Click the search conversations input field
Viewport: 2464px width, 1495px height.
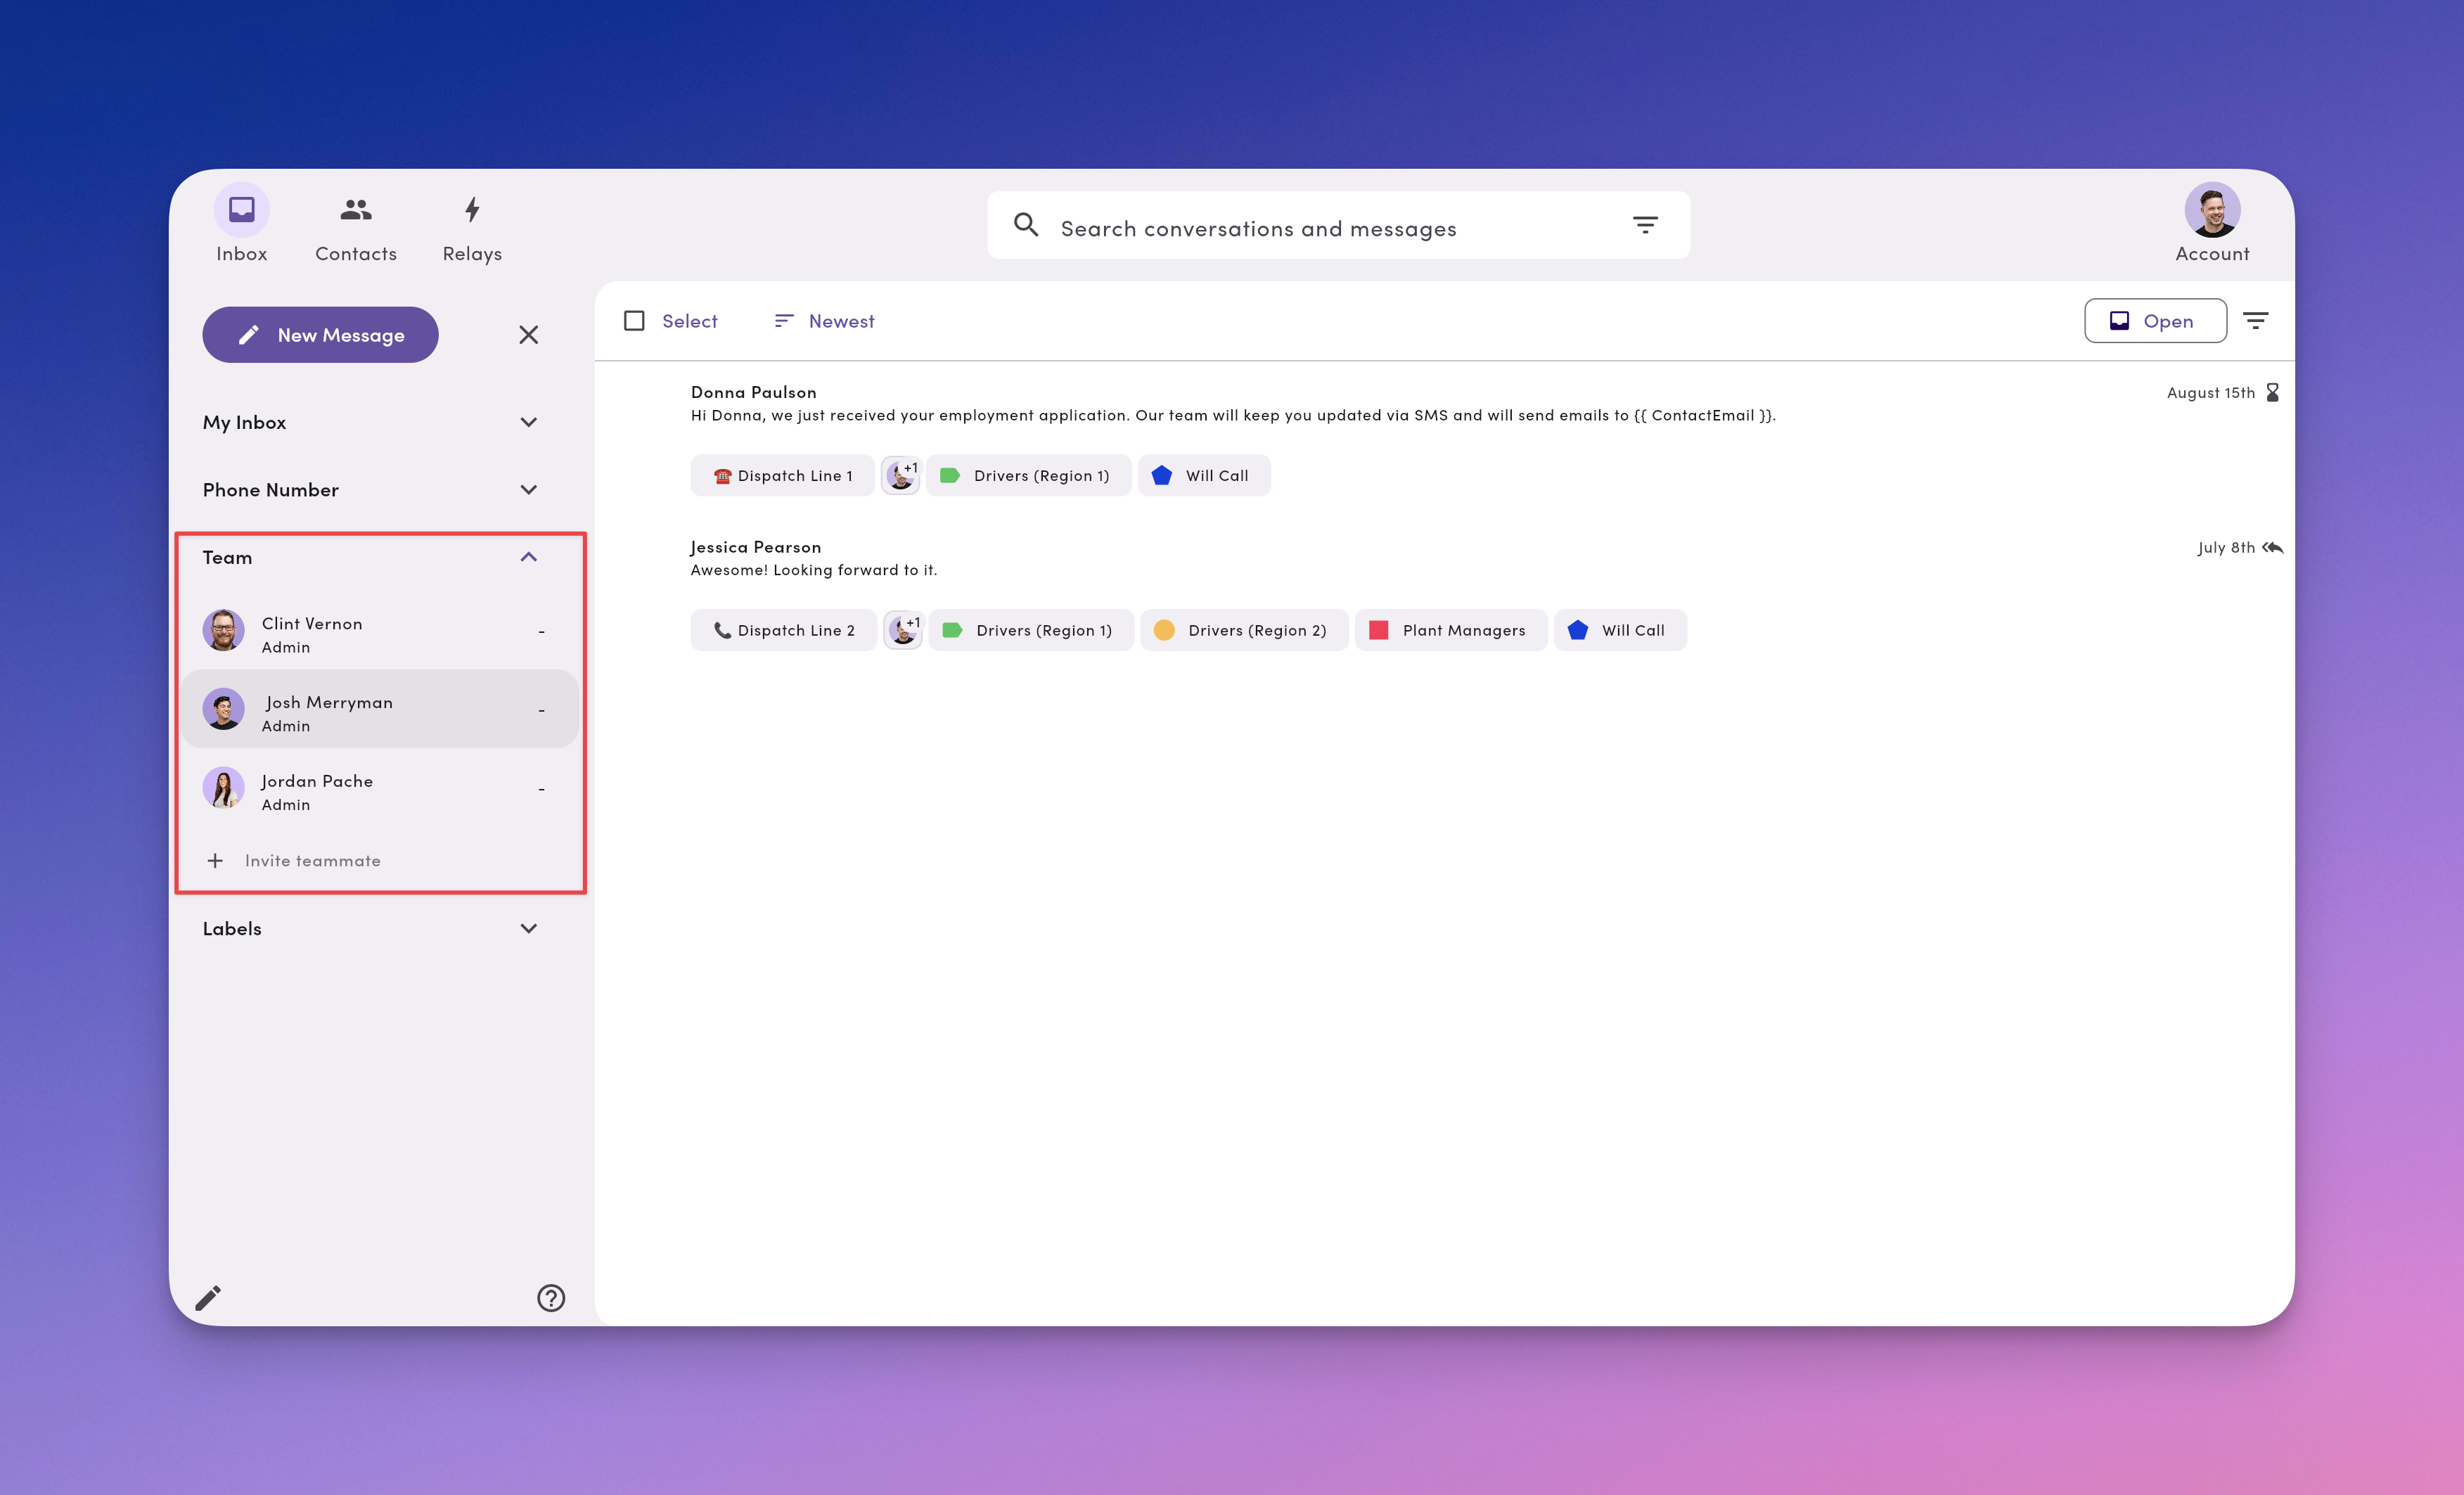(x=1258, y=229)
